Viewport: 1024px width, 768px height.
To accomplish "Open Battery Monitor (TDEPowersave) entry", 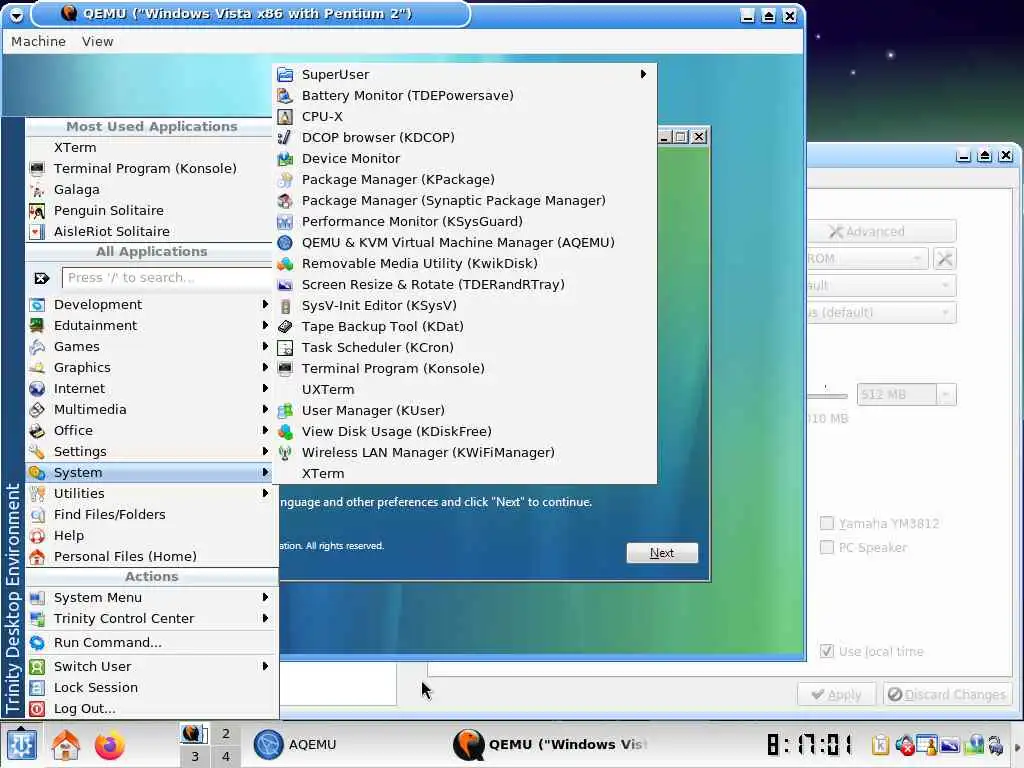I will pyautogui.click(x=464, y=95).
